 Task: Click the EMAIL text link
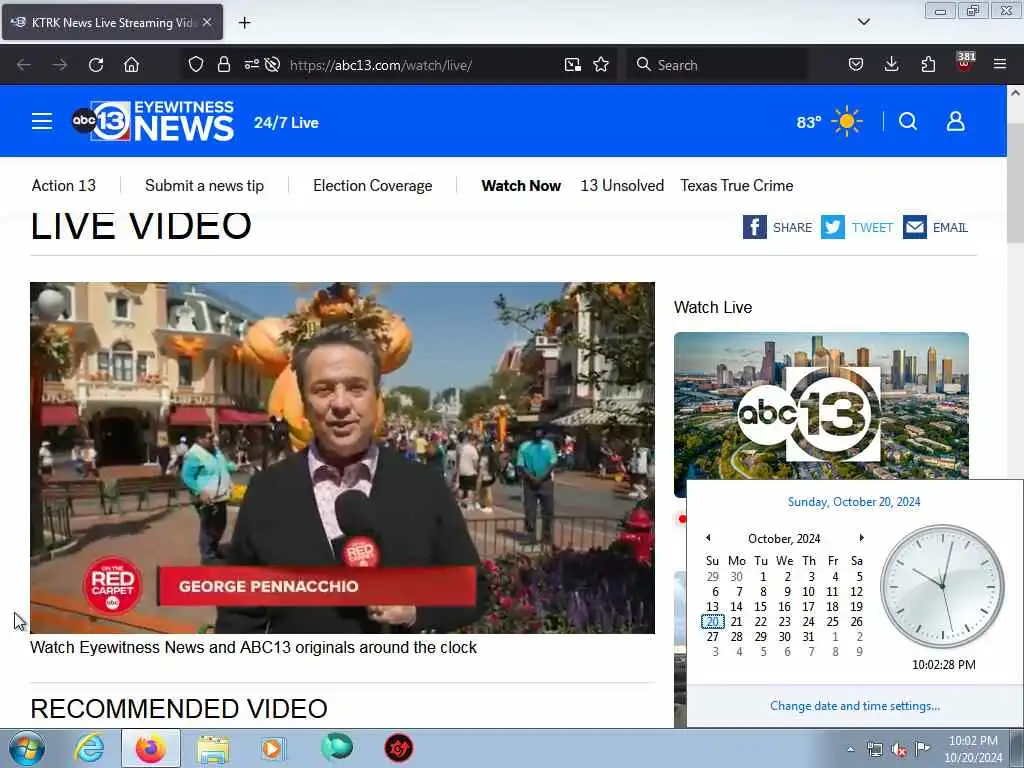click(950, 227)
